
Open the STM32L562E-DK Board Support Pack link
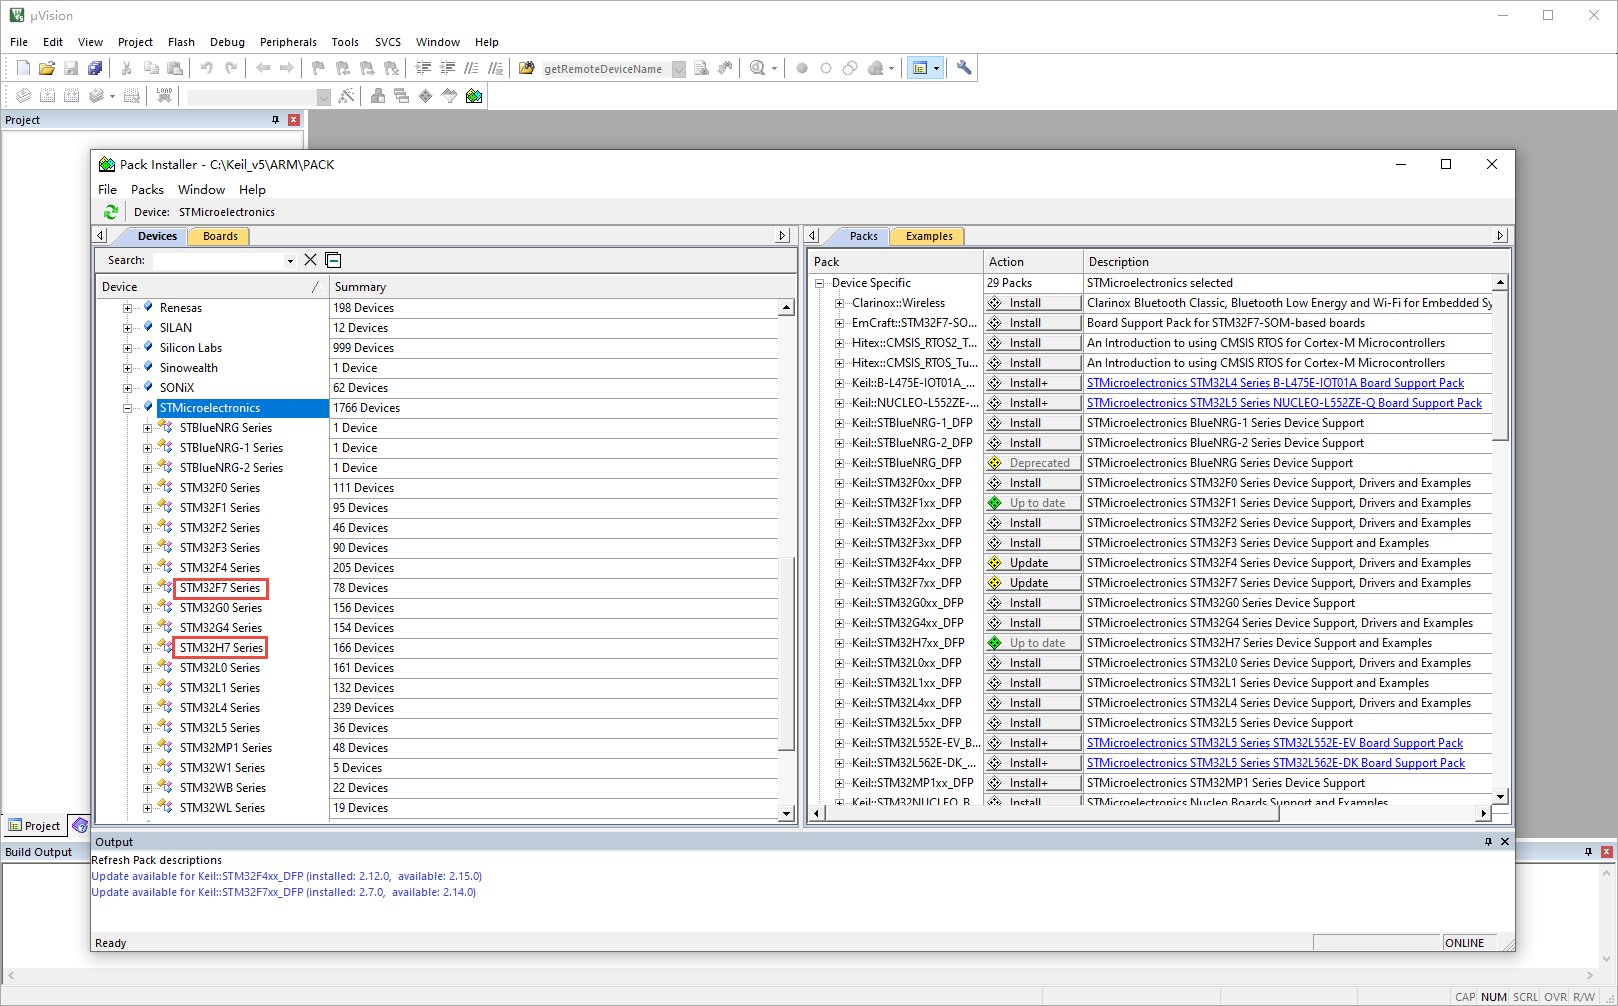click(x=1275, y=763)
